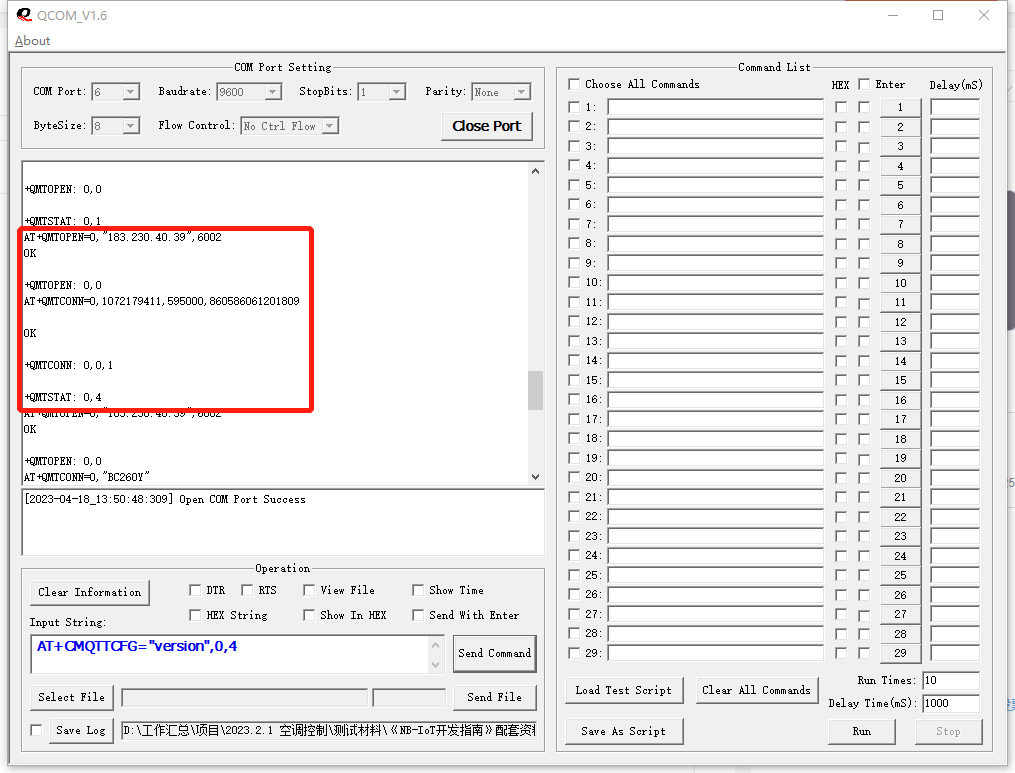Check the select checkbox for command 25

574,576
